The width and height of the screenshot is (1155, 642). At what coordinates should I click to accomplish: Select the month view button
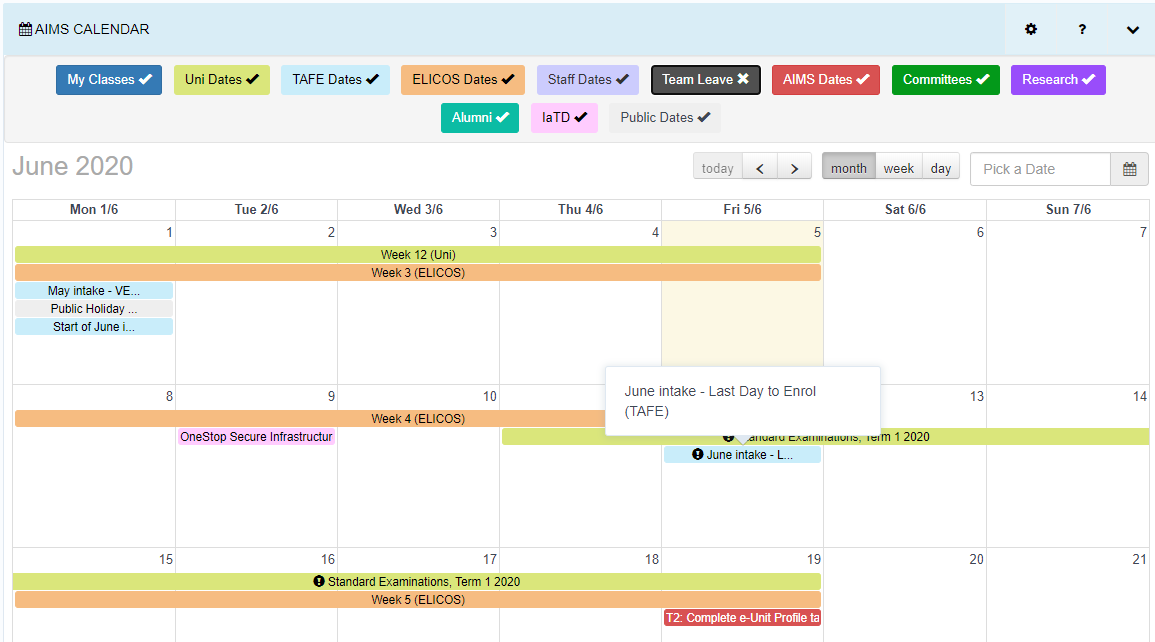[848, 168]
